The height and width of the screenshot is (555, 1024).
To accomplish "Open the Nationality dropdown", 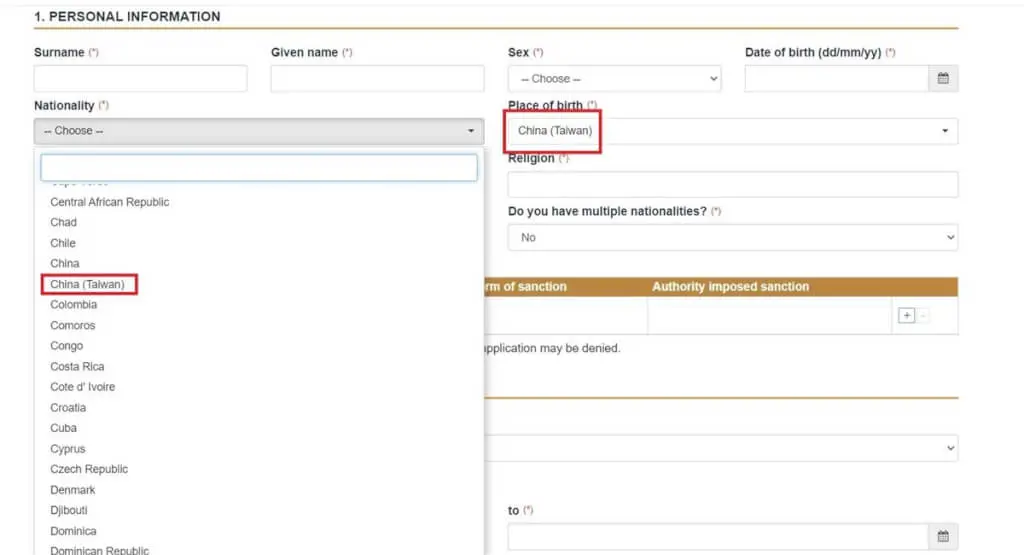I will pos(259,131).
